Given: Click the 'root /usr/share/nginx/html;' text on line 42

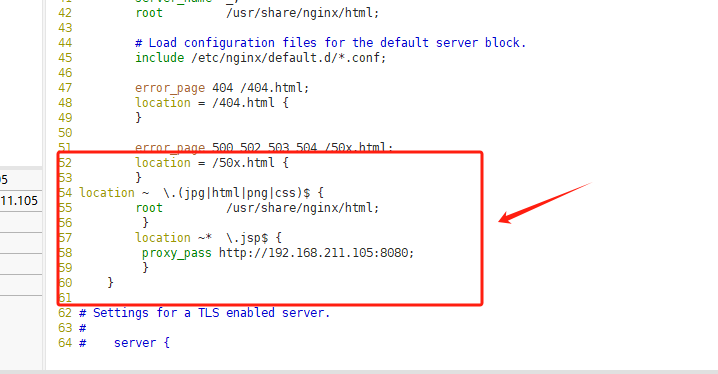Looking at the screenshot, I should click(257, 13).
